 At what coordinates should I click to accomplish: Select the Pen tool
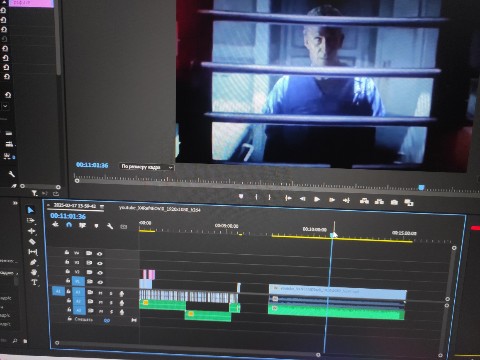pyautogui.click(x=33, y=262)
